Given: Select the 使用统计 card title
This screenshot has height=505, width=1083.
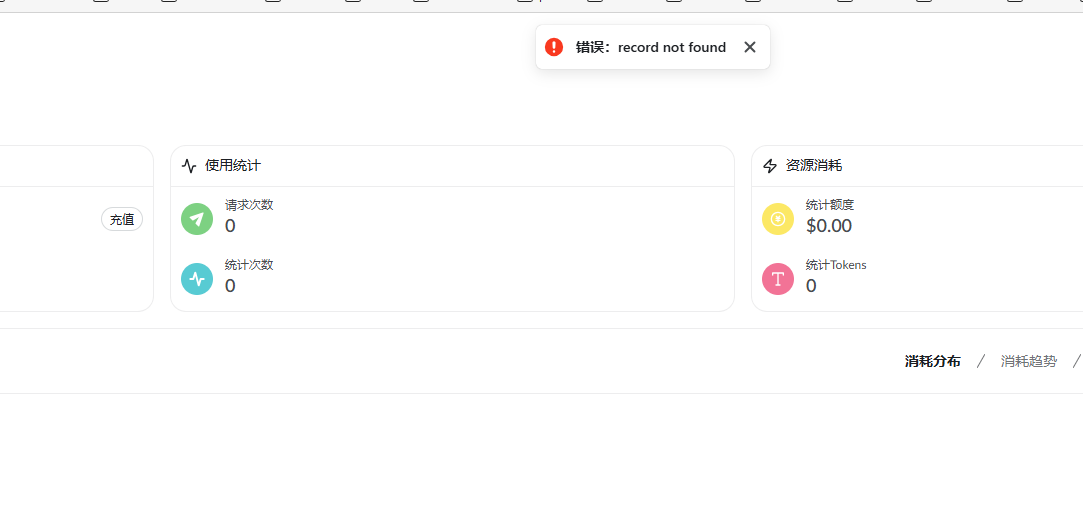Looking at the screenshot, I should [233, 166].
